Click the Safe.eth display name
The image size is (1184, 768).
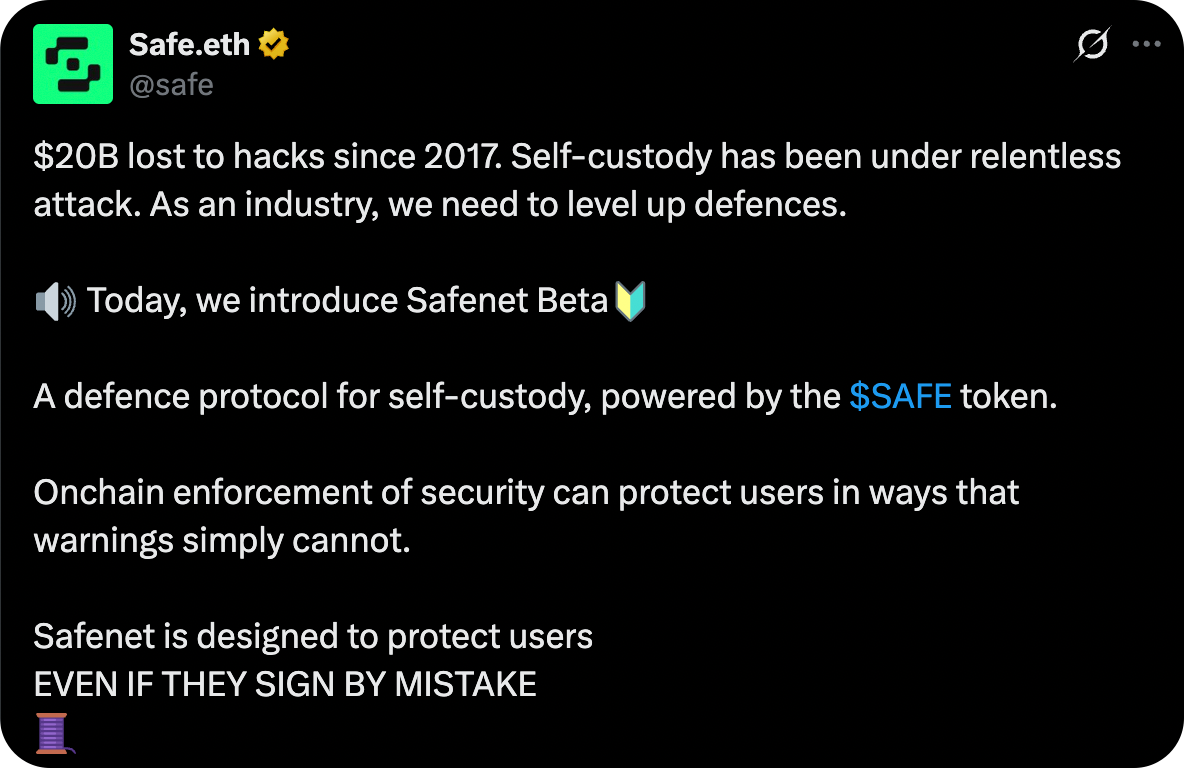pyautogui.click(x=191, y=45)
